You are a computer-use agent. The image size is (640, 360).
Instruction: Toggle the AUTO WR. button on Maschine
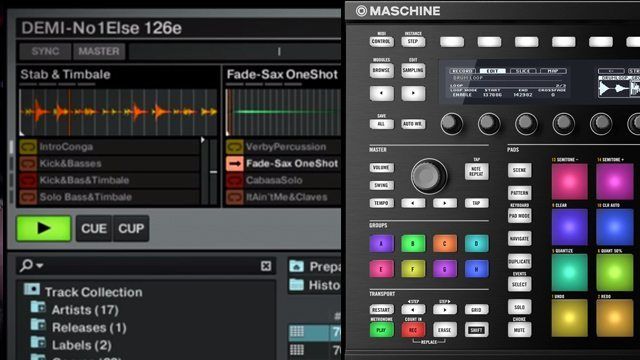pos(413,124)
